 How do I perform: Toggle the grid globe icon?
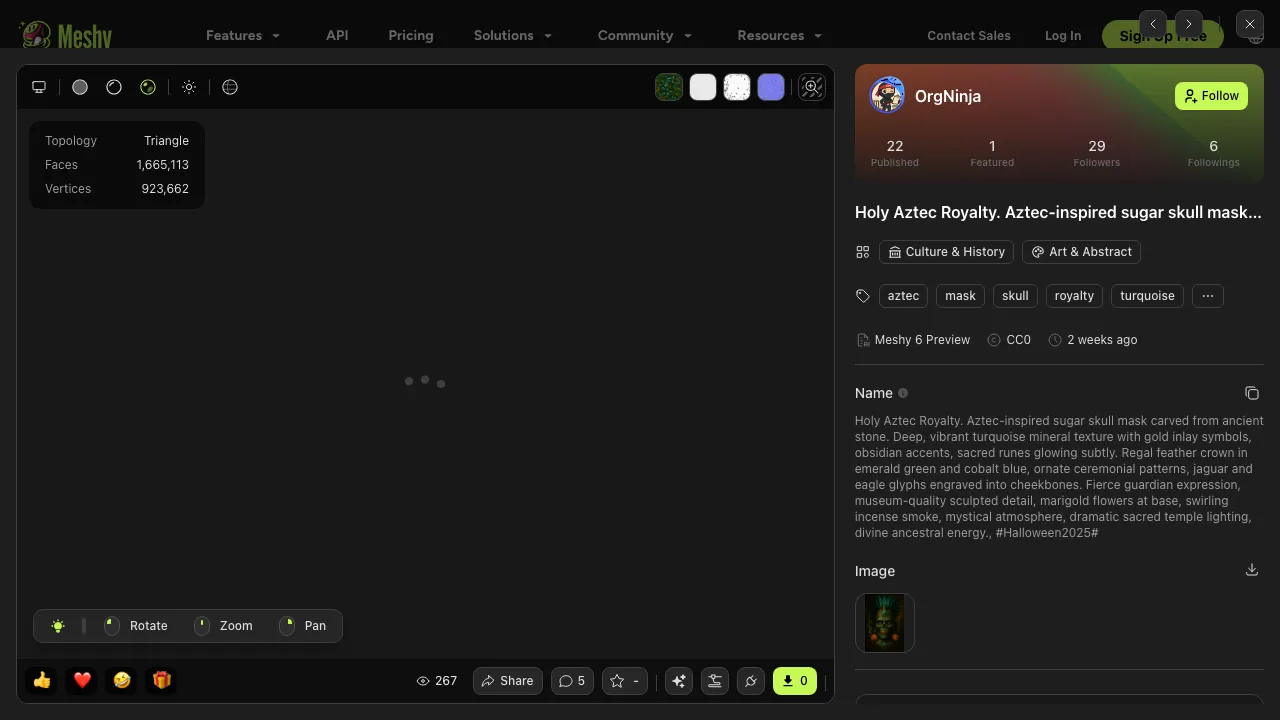click(x=230, y=87)
